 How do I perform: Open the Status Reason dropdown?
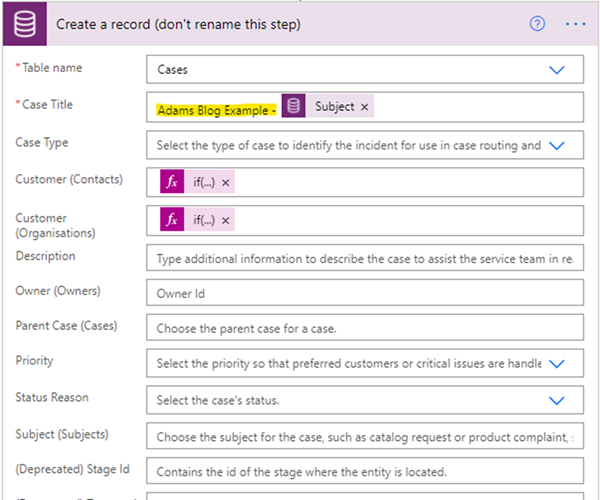[557, 400]
